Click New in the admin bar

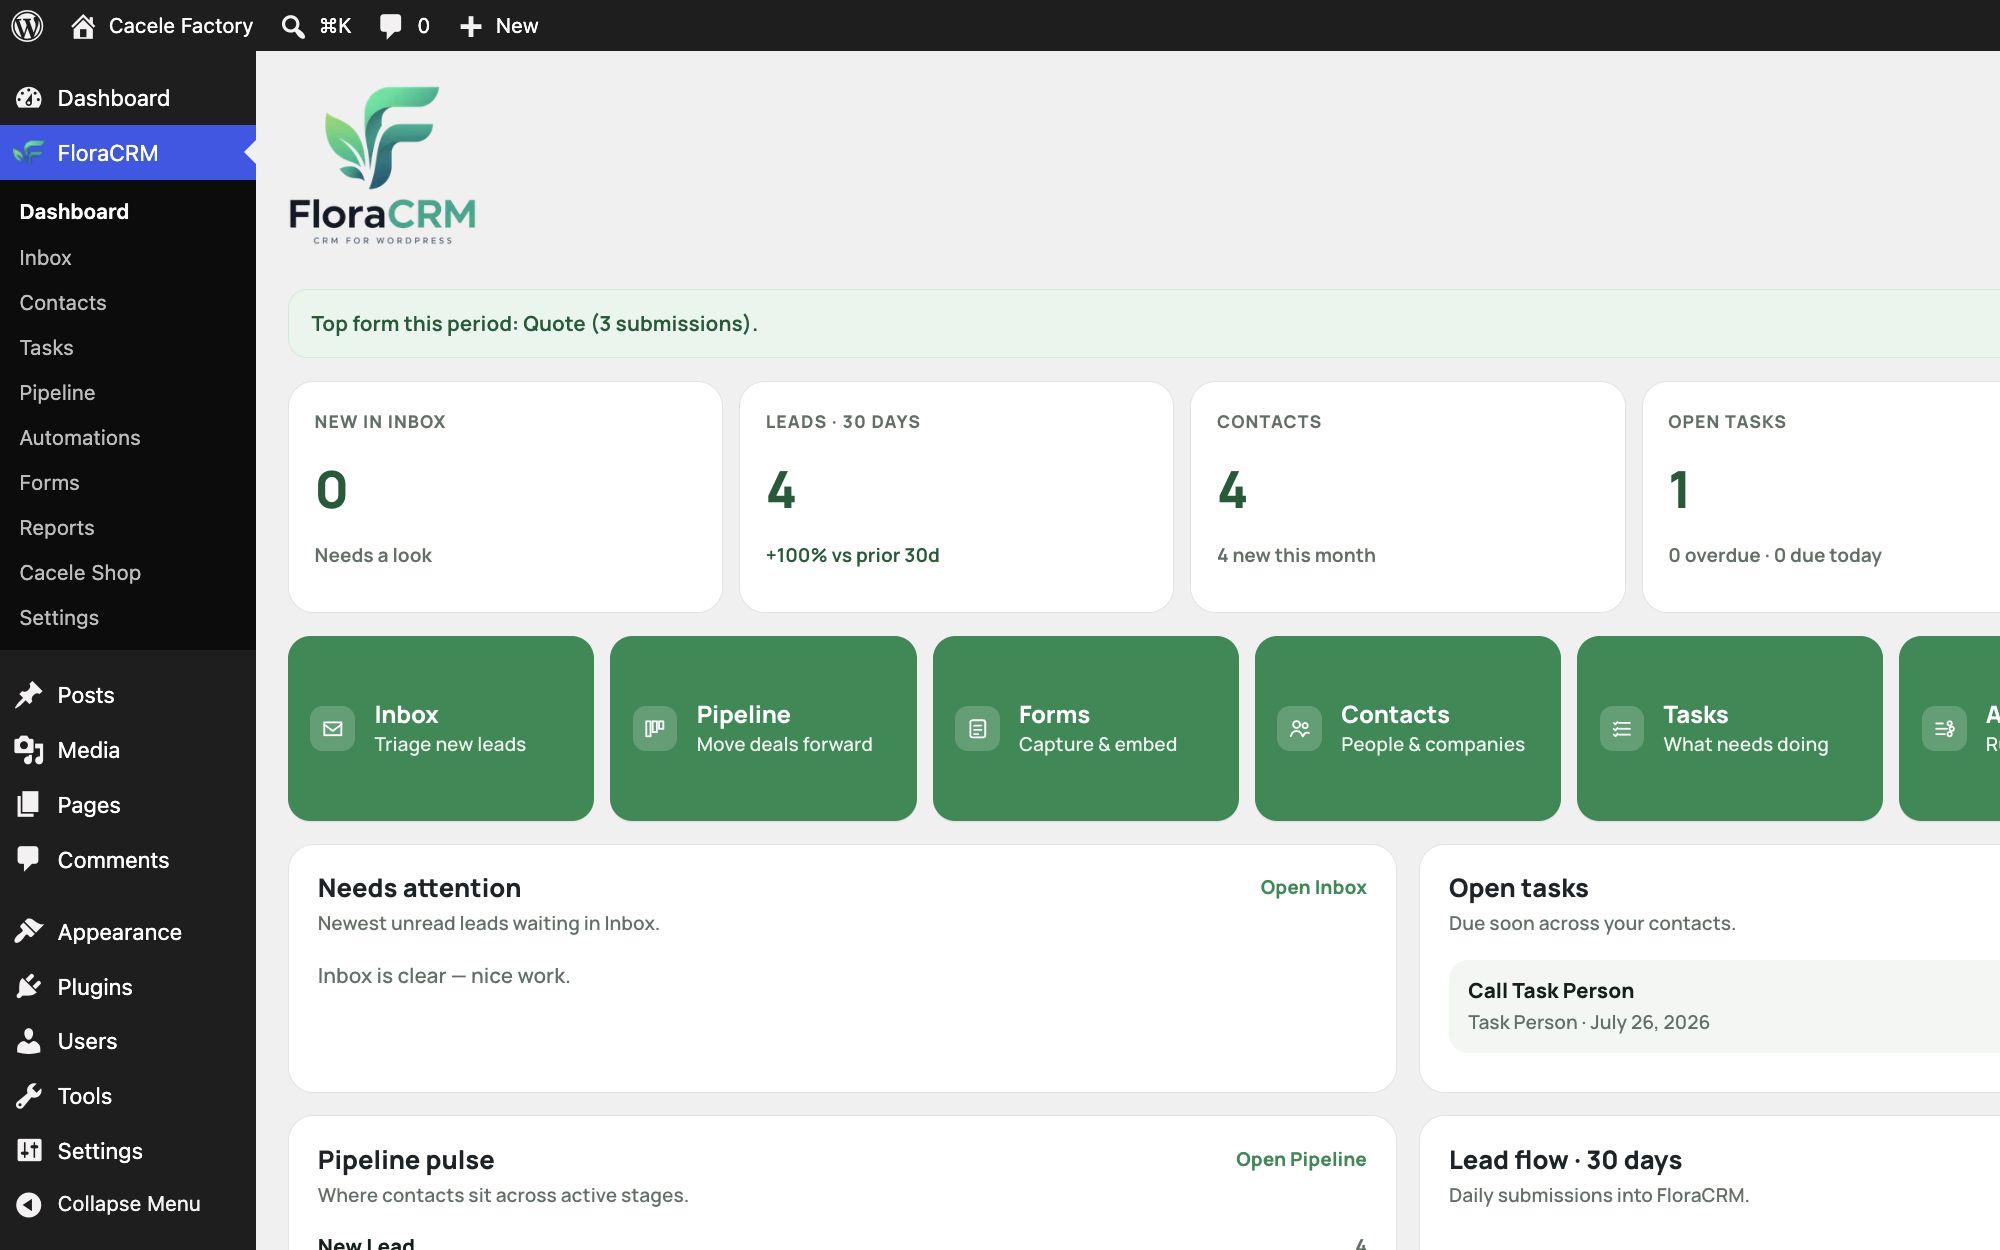tap(517, 26)
